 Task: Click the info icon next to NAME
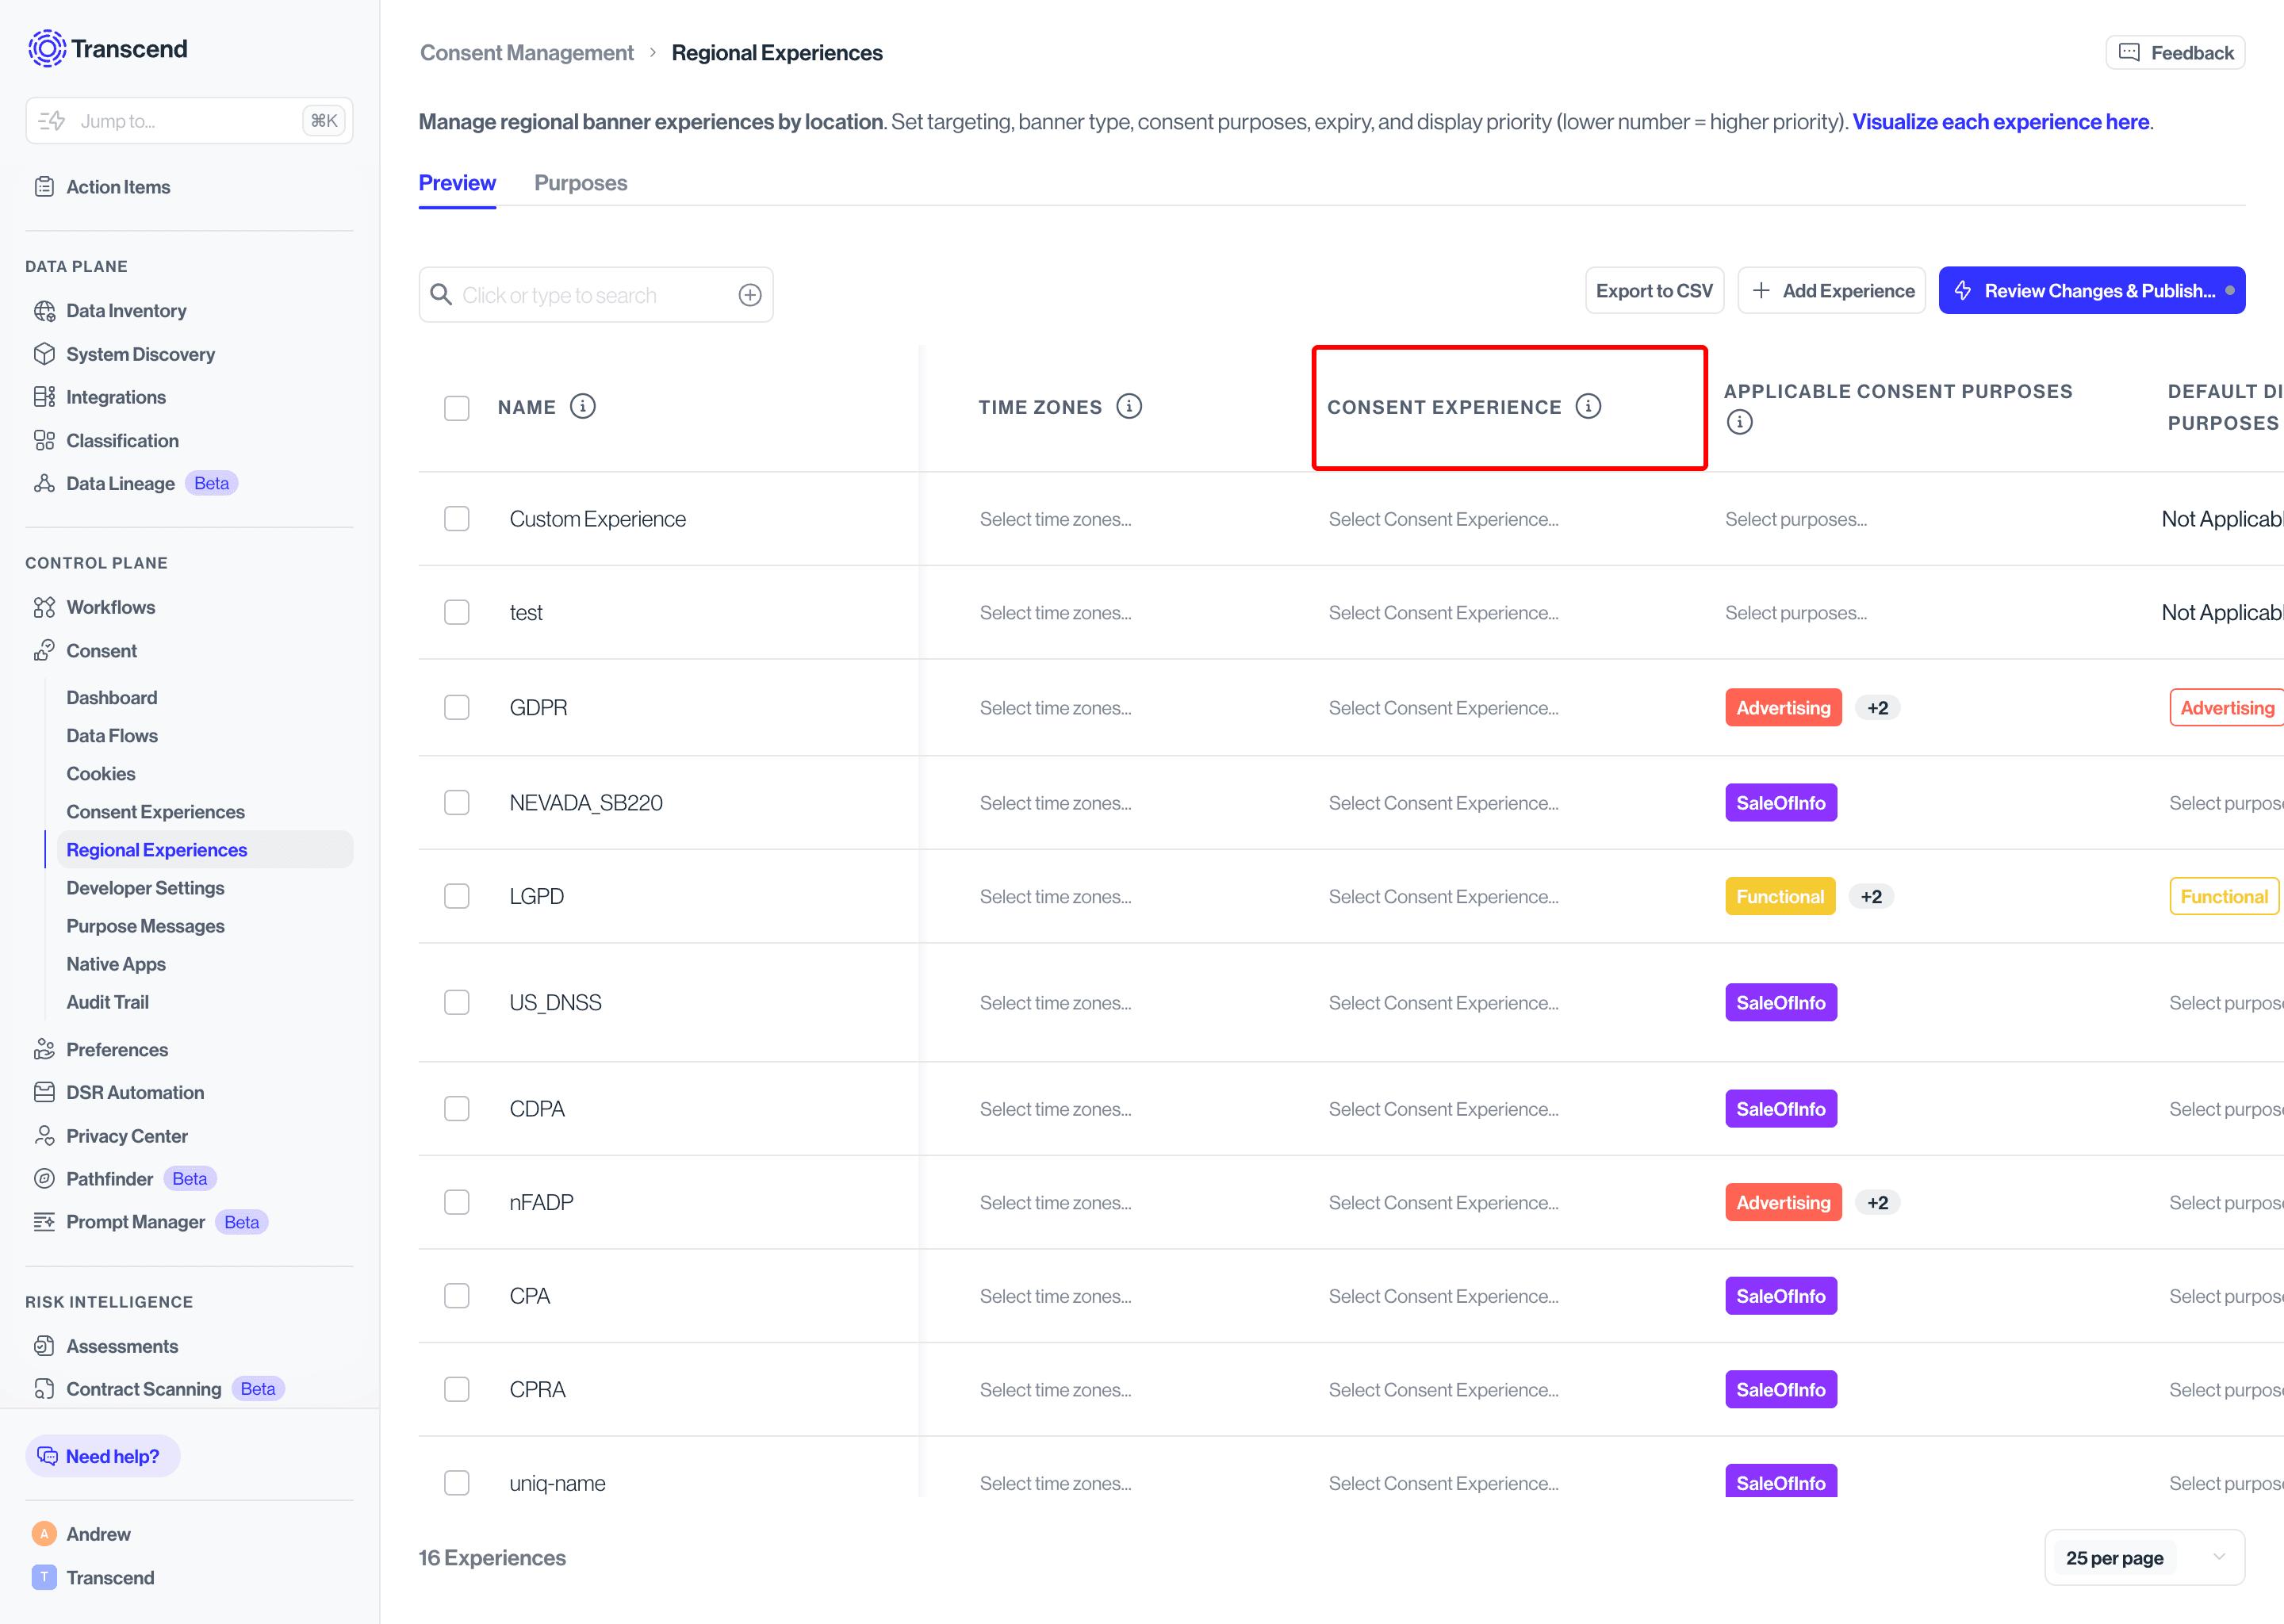[x=583, y=406]
